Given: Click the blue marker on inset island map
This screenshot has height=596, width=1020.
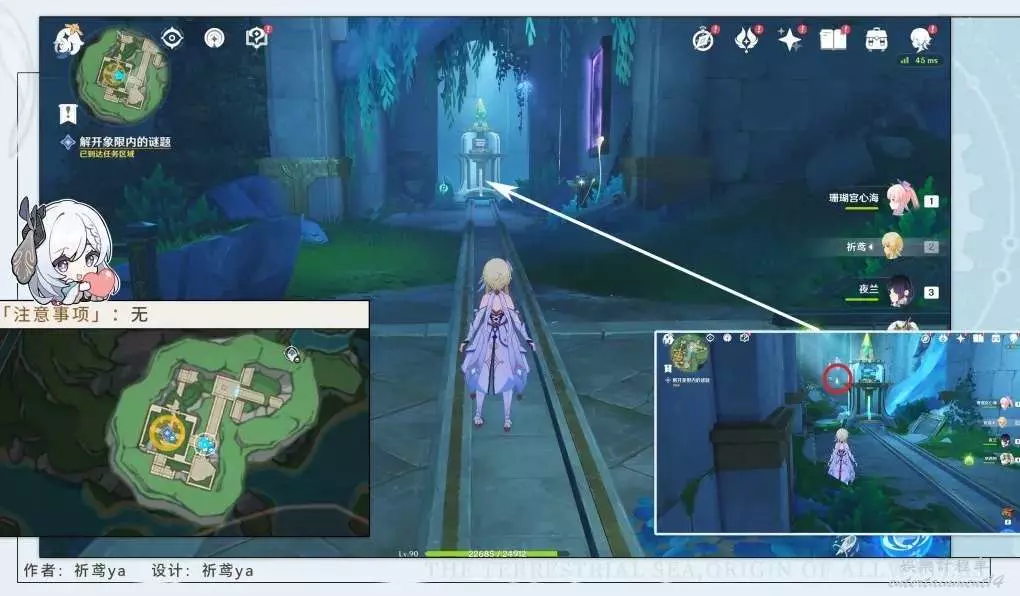Looking at the screenshot, I should (x=206, y=442).
